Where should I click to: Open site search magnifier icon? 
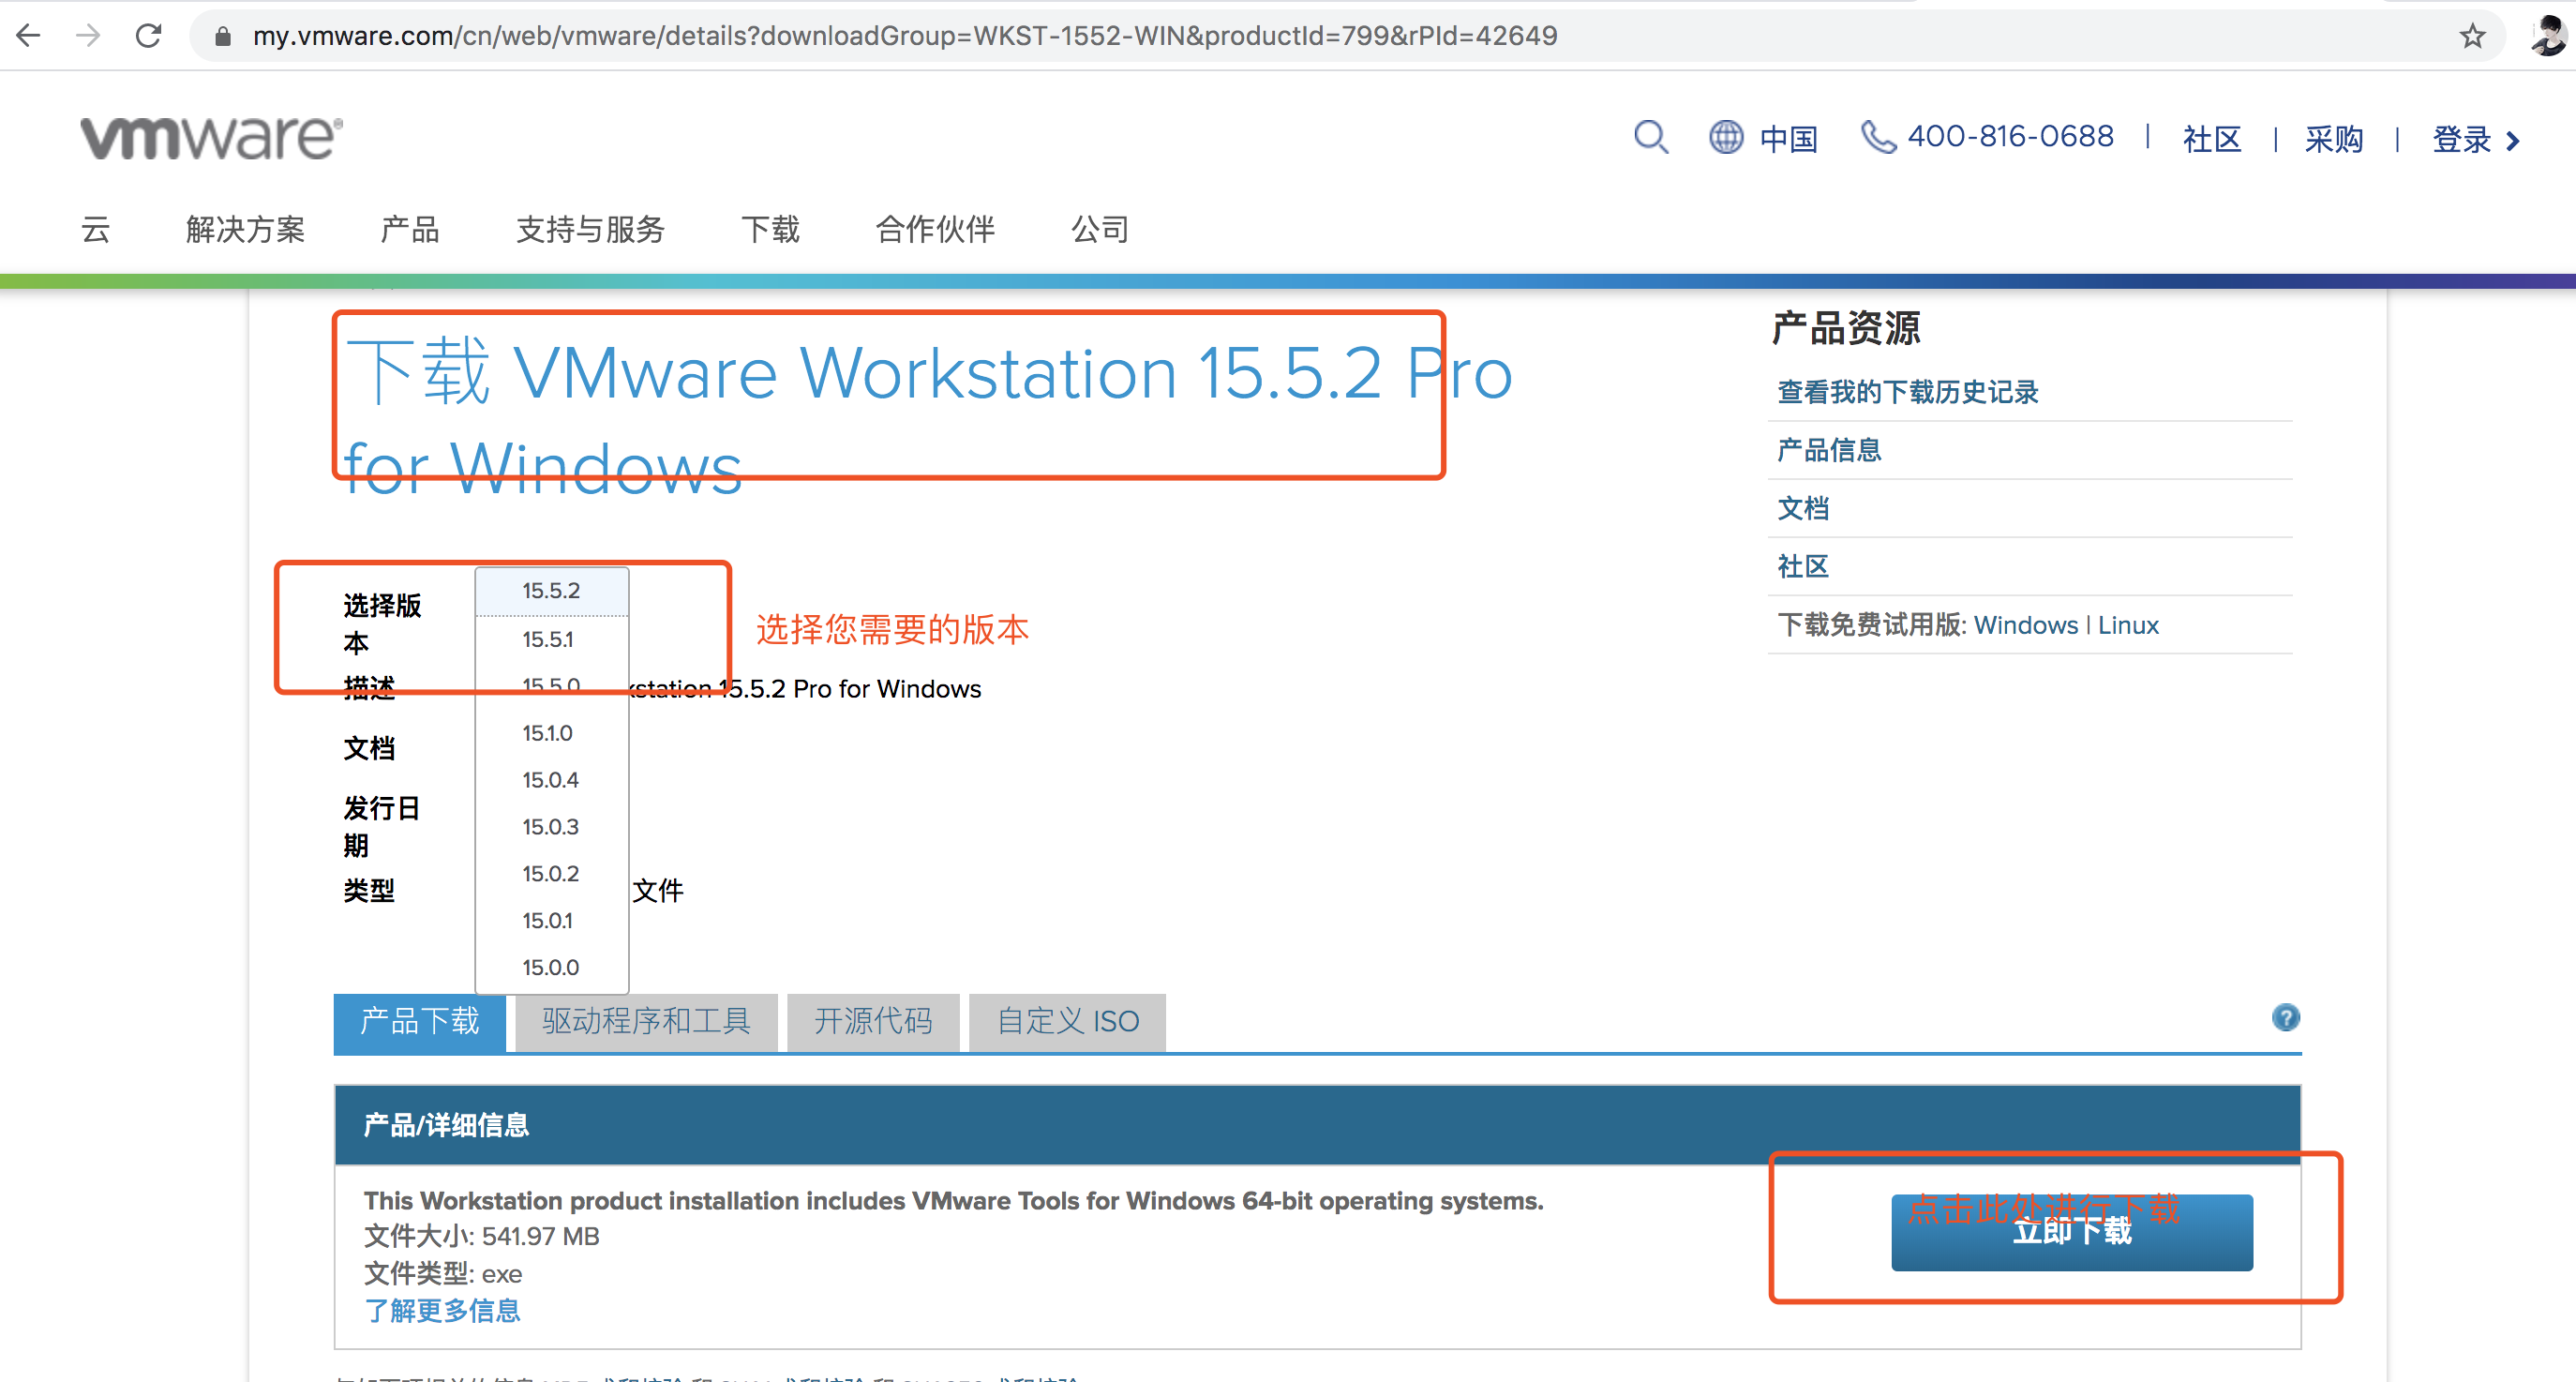(1651, 137)
